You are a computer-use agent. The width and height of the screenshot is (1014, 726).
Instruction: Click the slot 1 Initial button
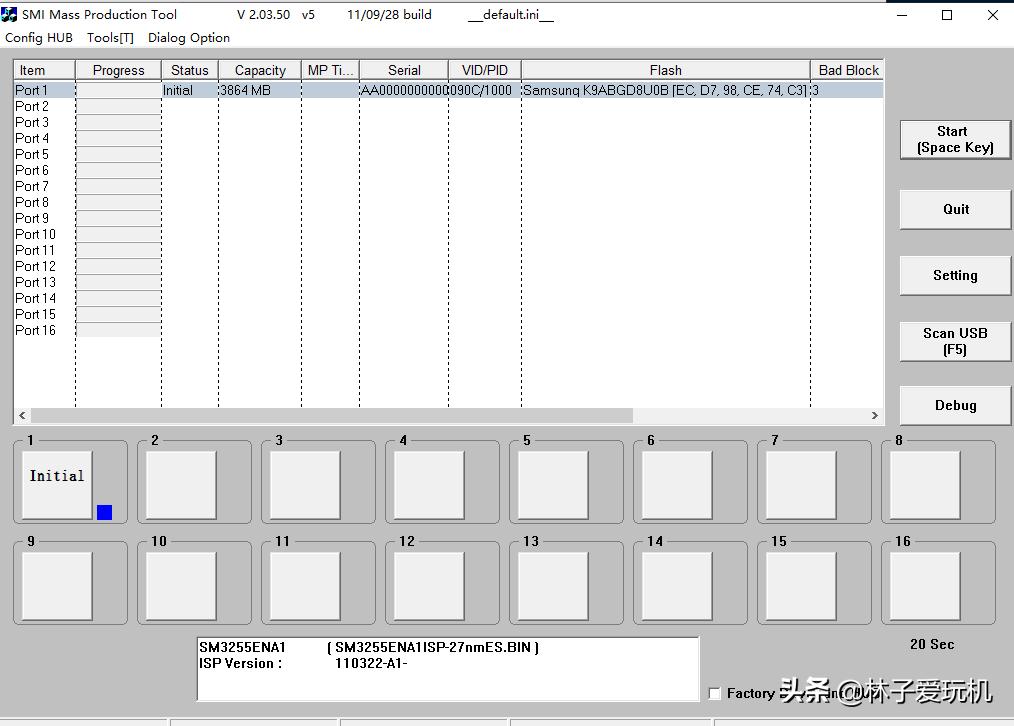pyautogui.click(x=57, y=485)
